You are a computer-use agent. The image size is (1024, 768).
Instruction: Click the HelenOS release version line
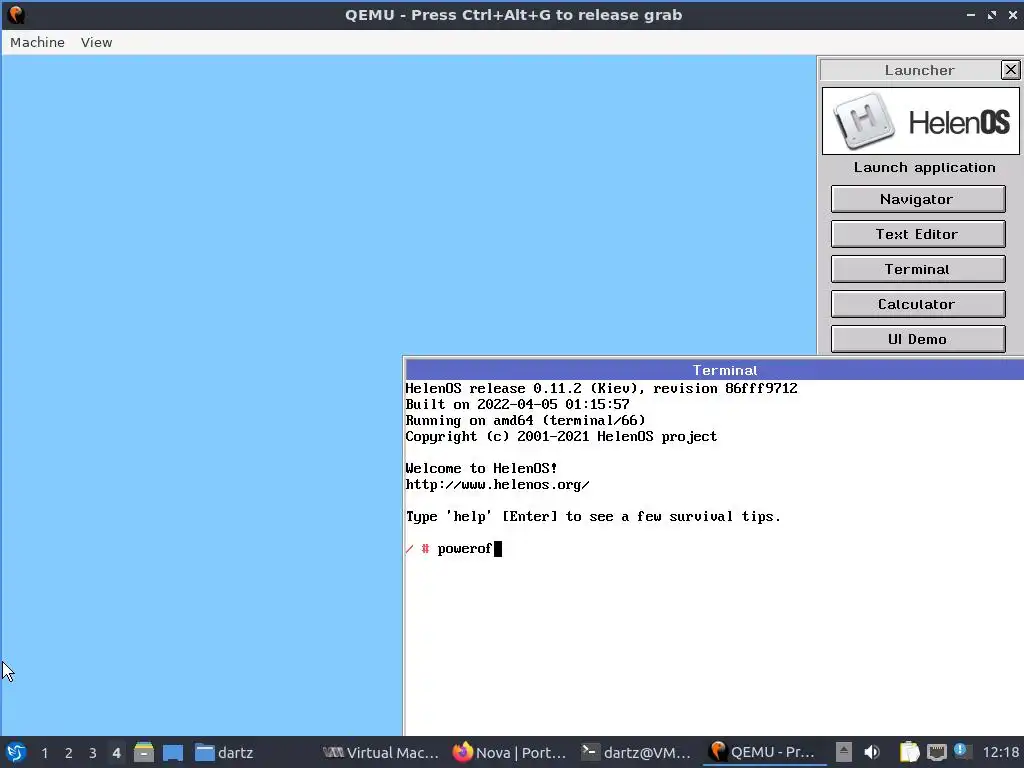[601, 389]
